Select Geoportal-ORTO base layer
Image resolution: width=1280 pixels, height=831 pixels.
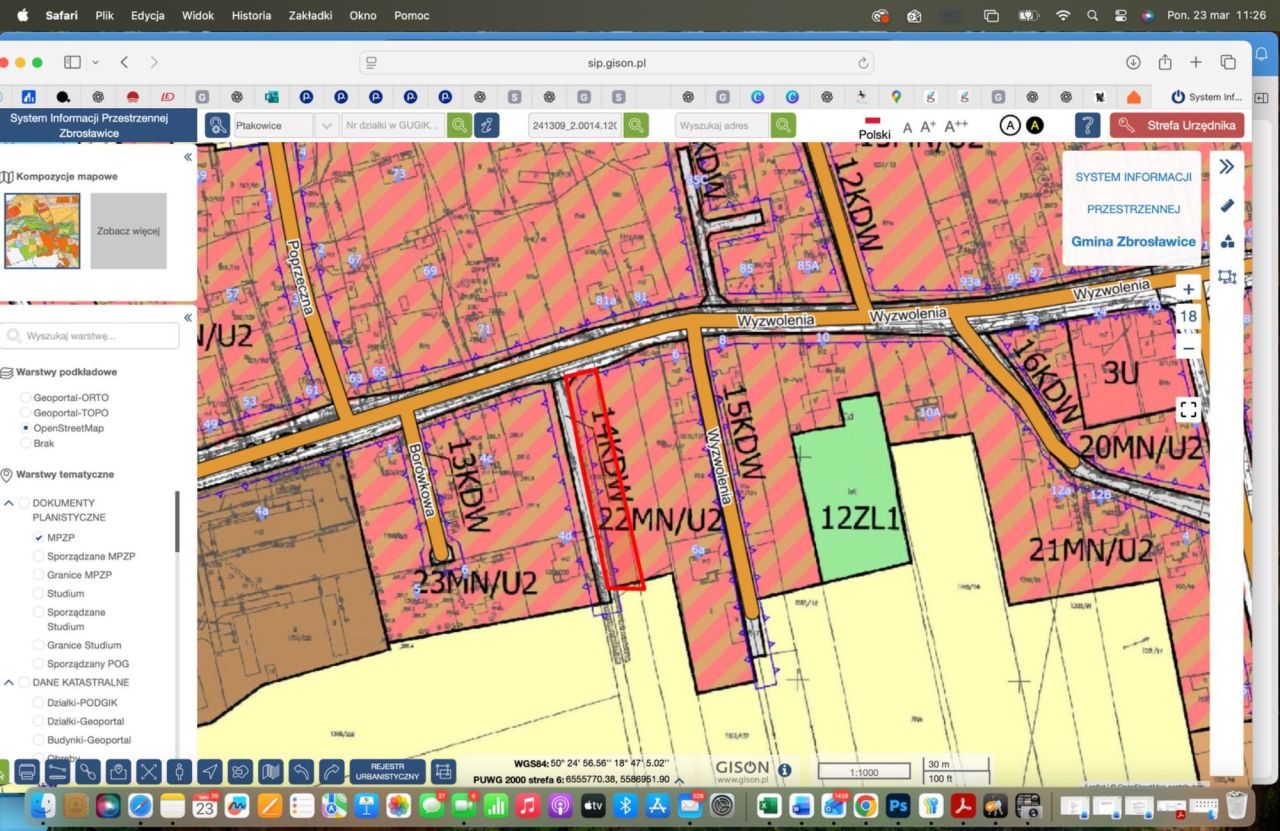pyautogui.click(x=26, y=398)
